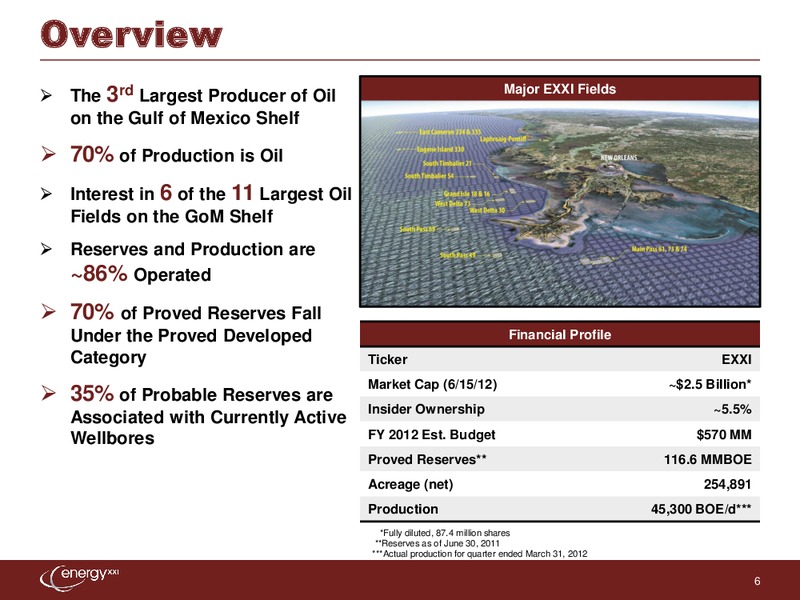Click the arrow bullet beside 35% of Probable
Viewport: 800px width, 600px height.
pyautogui.click(x=48, y=393)
